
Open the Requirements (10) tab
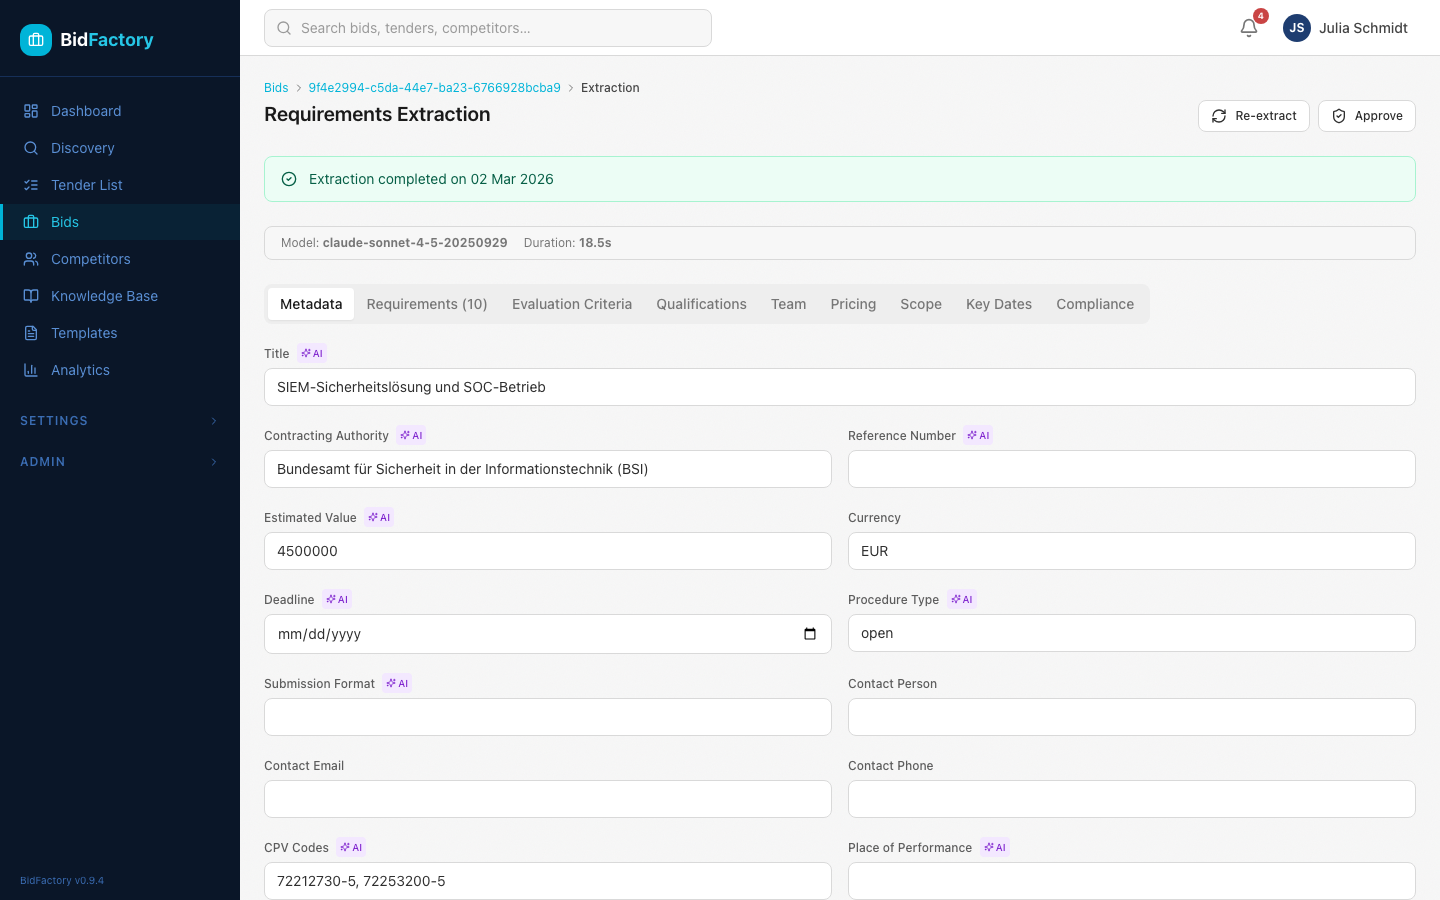point(427,304)
